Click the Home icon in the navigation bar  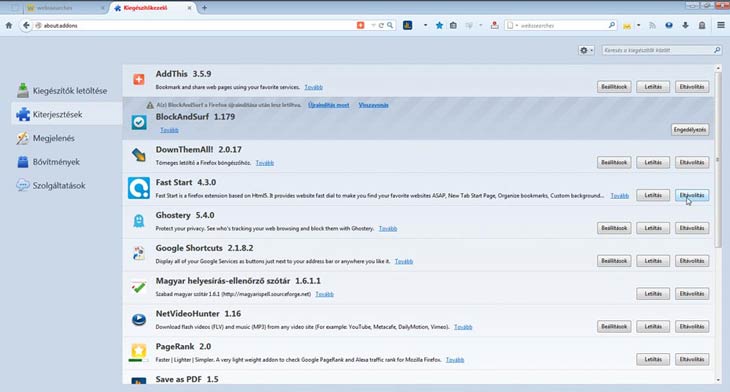point(9,26)
